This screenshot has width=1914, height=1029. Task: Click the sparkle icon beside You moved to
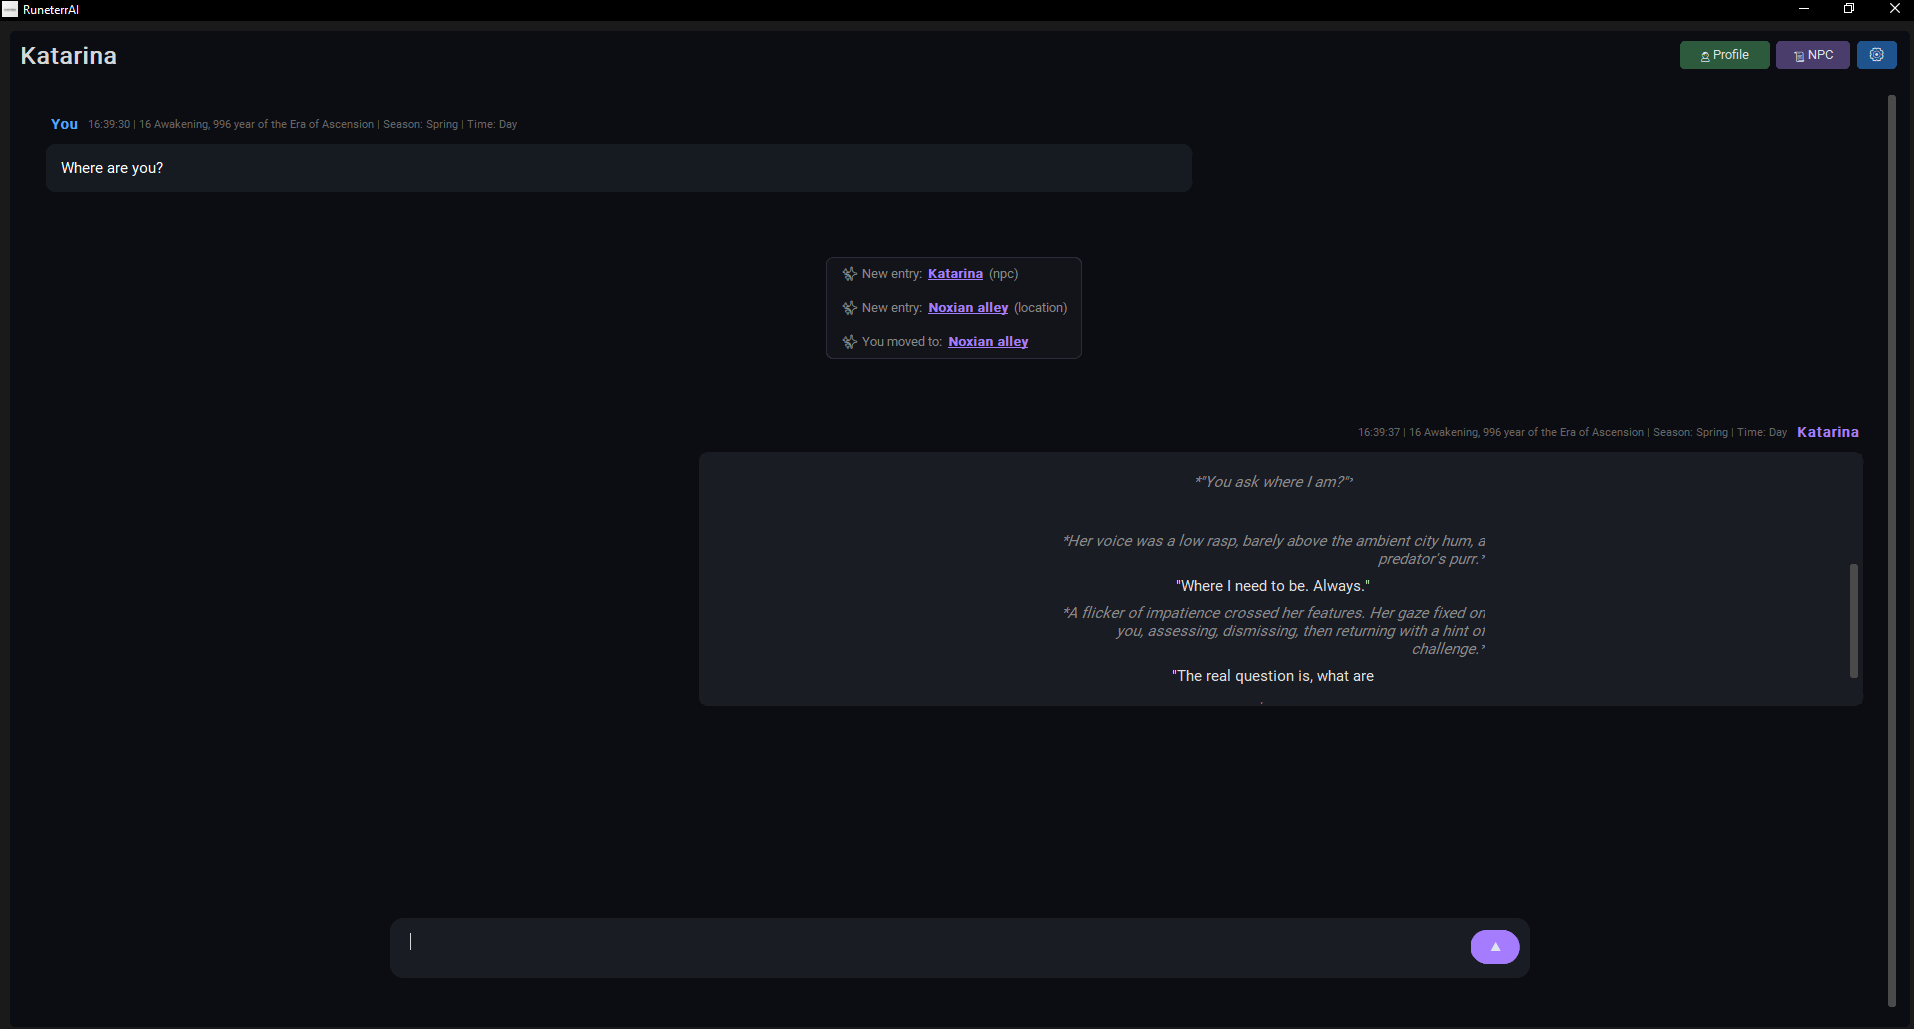point(849,342)
